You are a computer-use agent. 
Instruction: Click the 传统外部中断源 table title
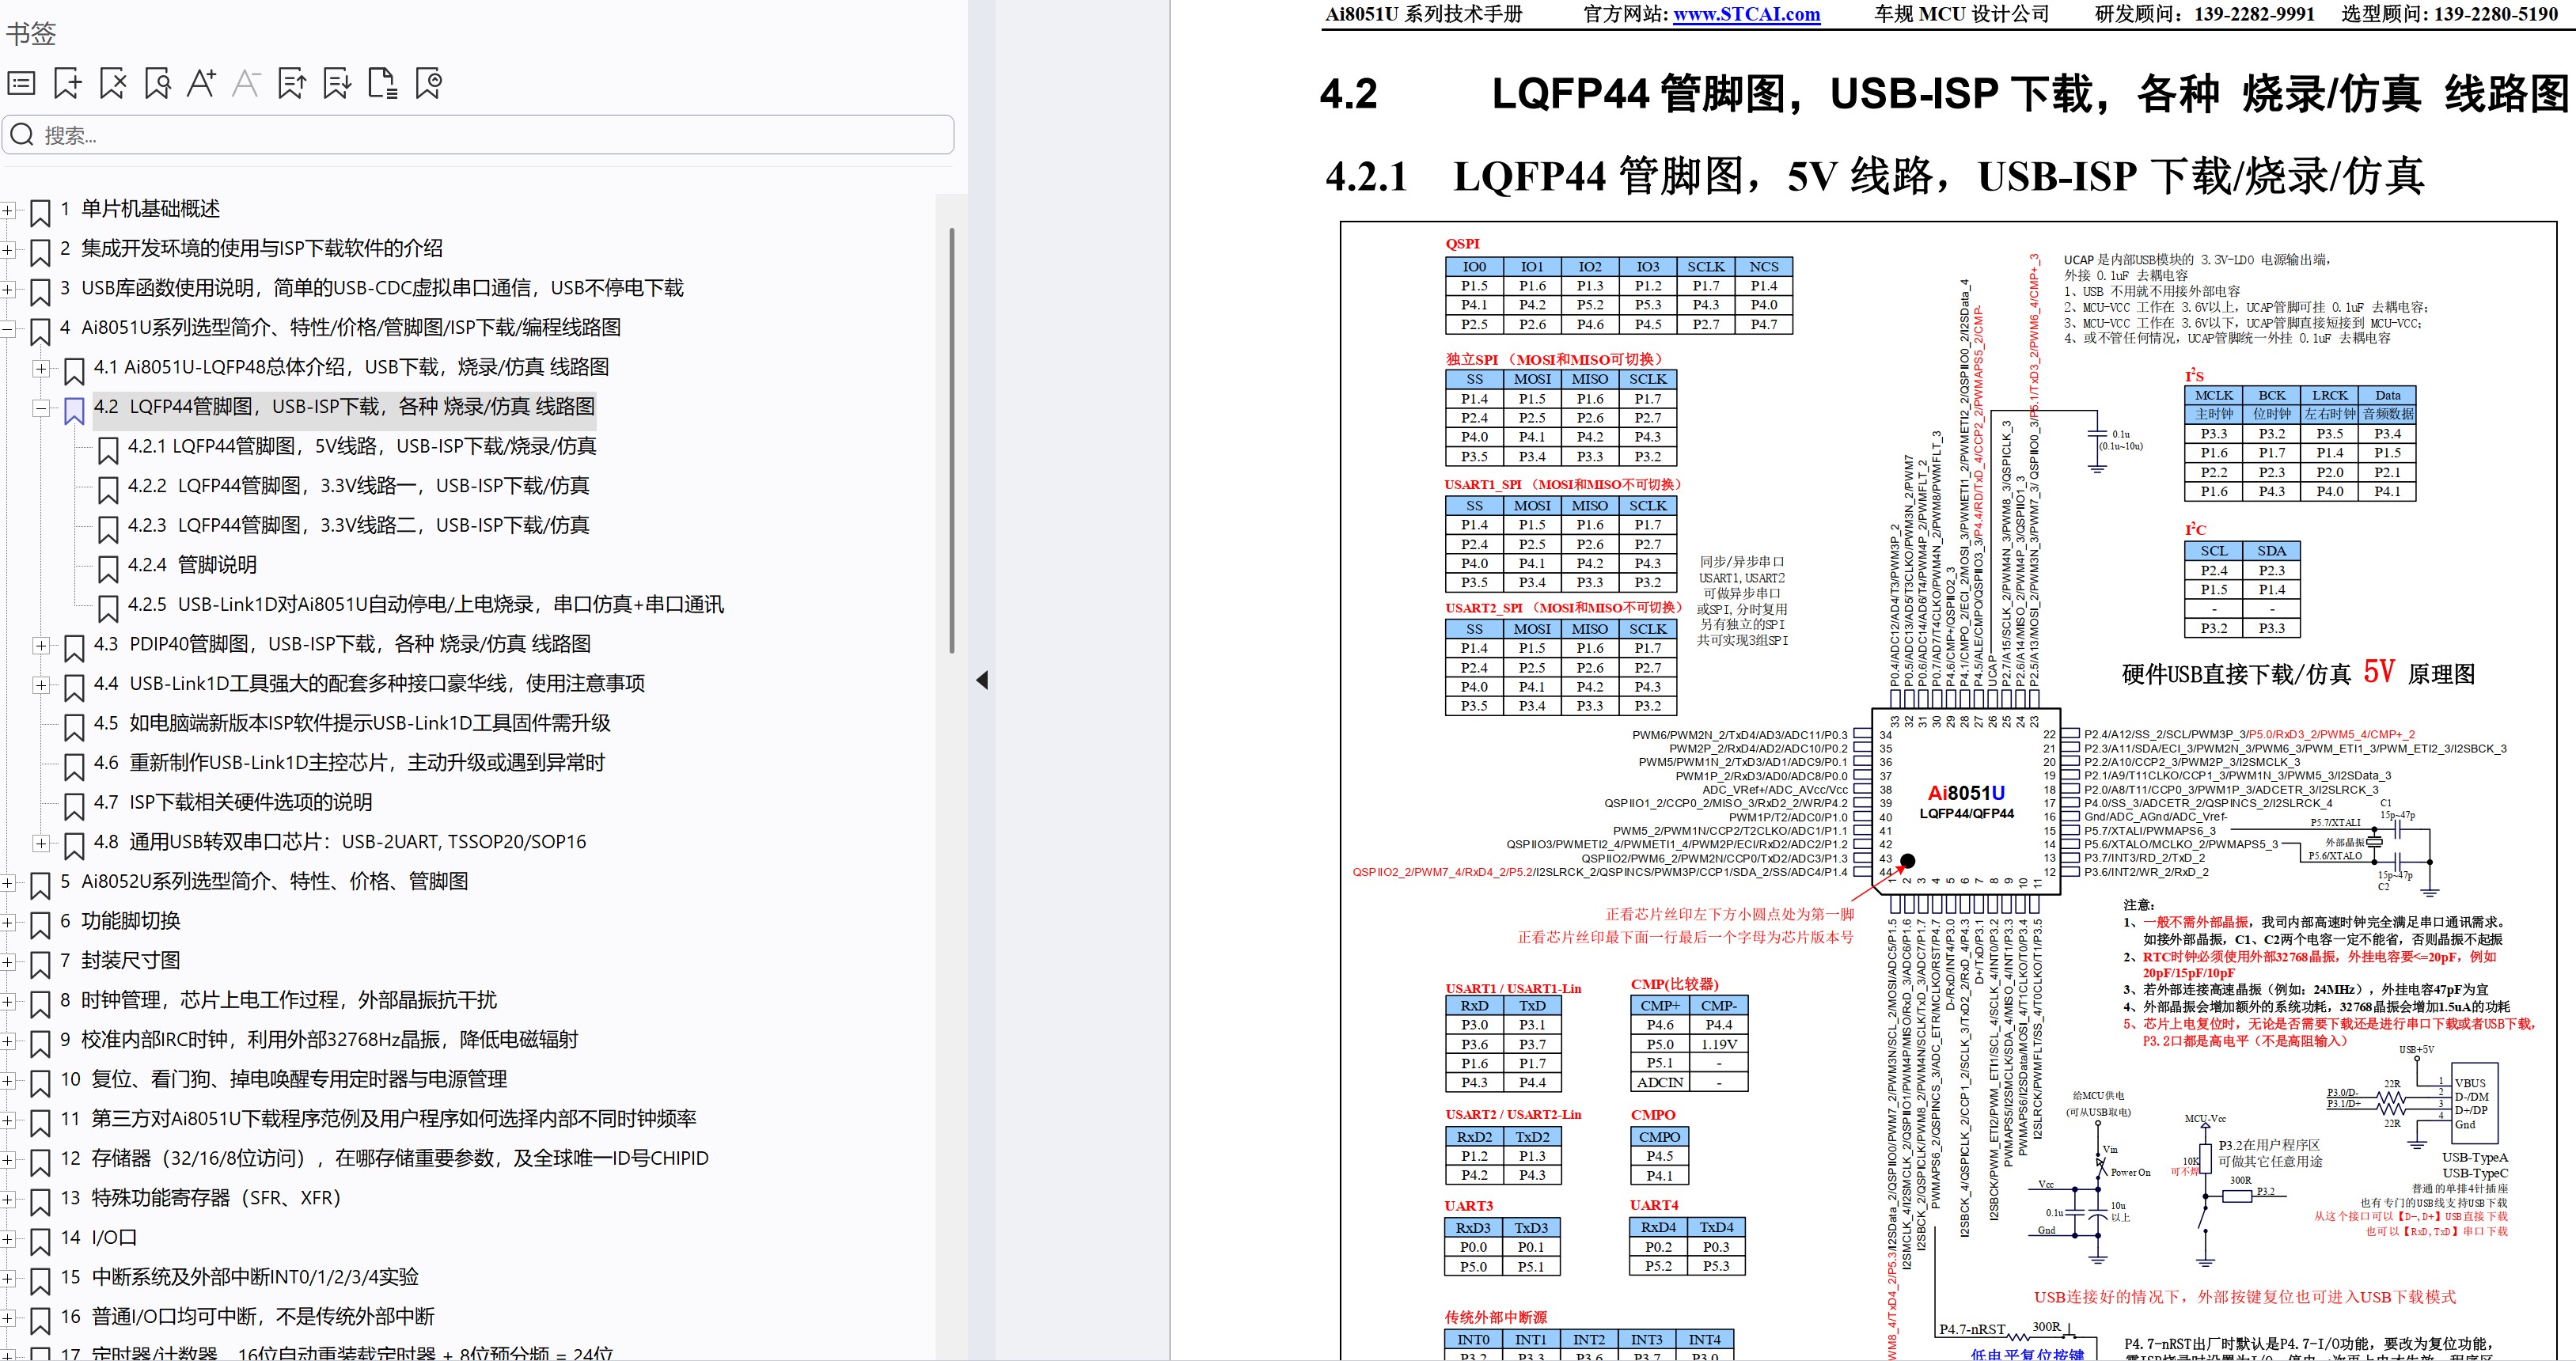tap(1495, 1317)
